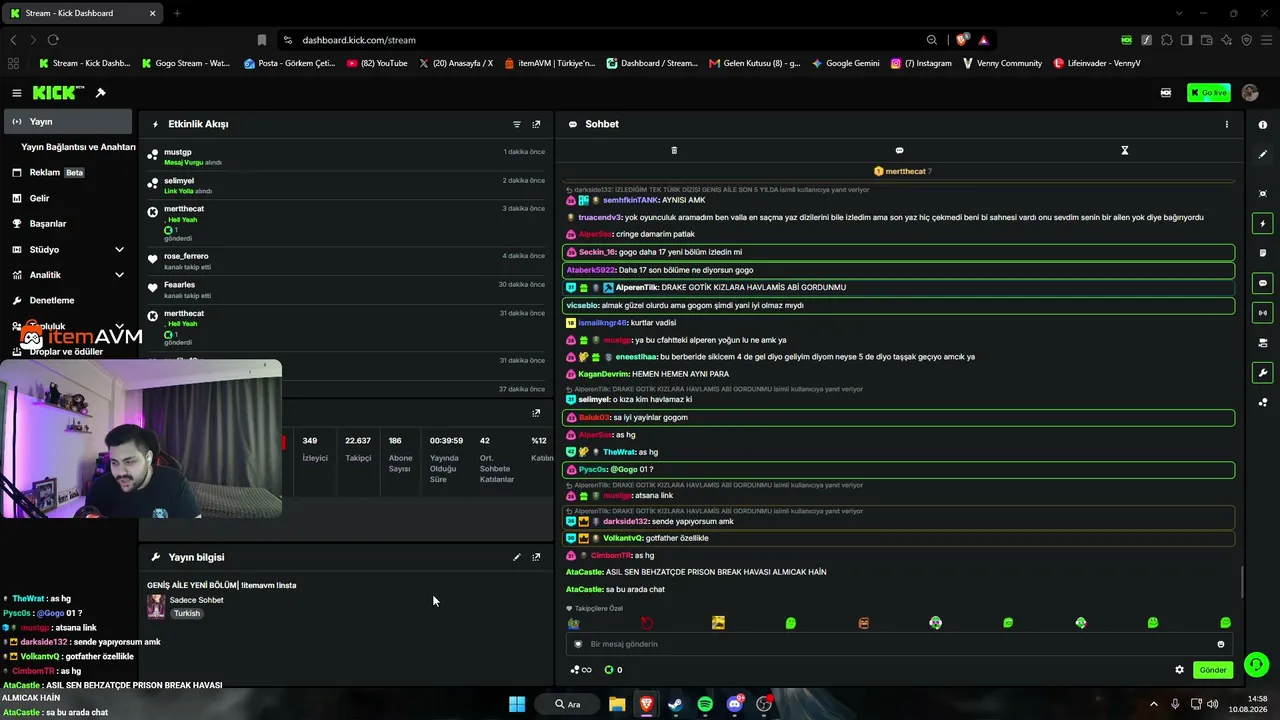Show hidden system tray icons
The width and height of the screenshot is (1280, 720).
[1153, 704]
